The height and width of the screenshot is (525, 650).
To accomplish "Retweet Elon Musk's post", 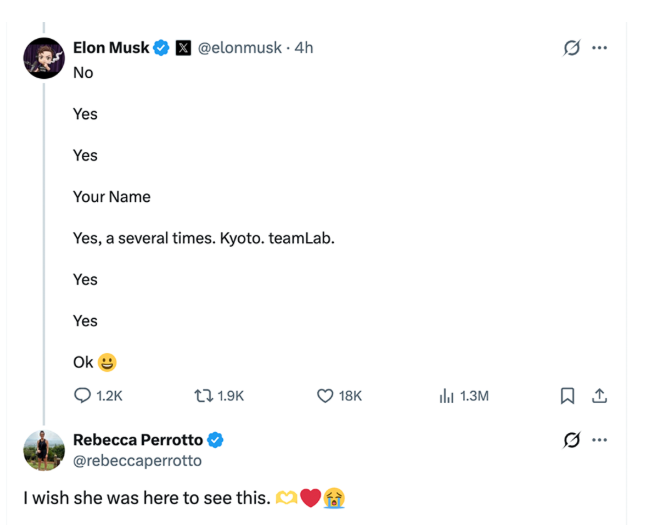I will click(202, 396).
